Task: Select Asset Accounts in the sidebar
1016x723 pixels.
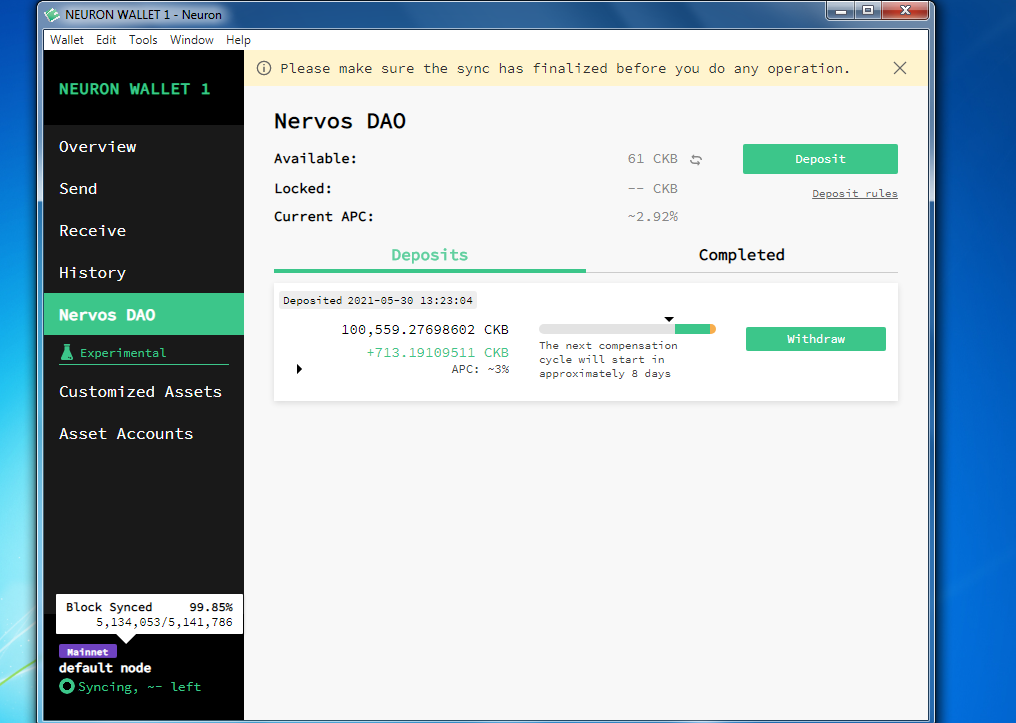Action: 125,433
